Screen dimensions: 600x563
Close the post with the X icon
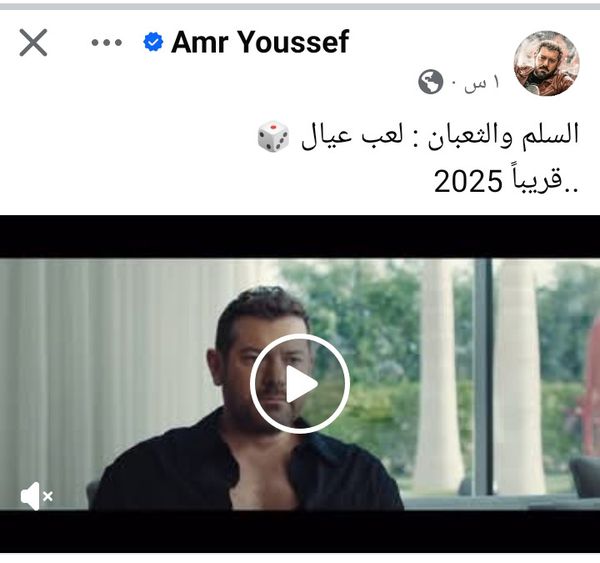click(33, 42)
